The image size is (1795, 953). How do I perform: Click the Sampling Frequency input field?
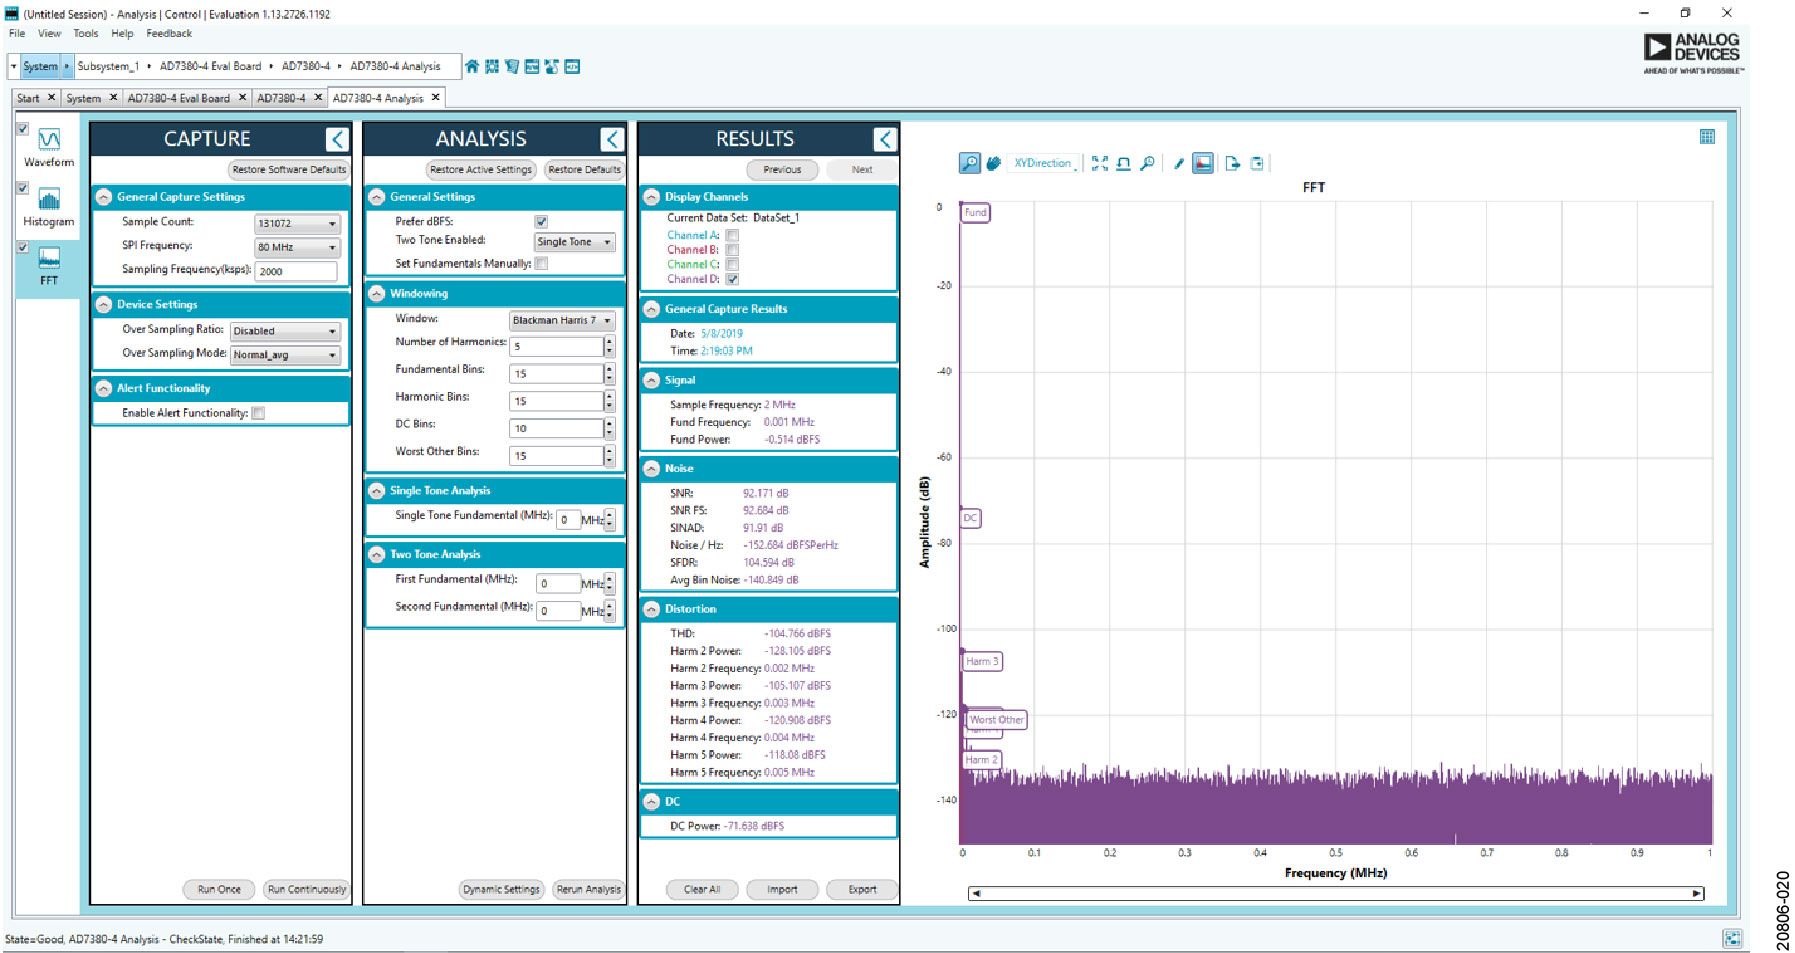(296, 271)
